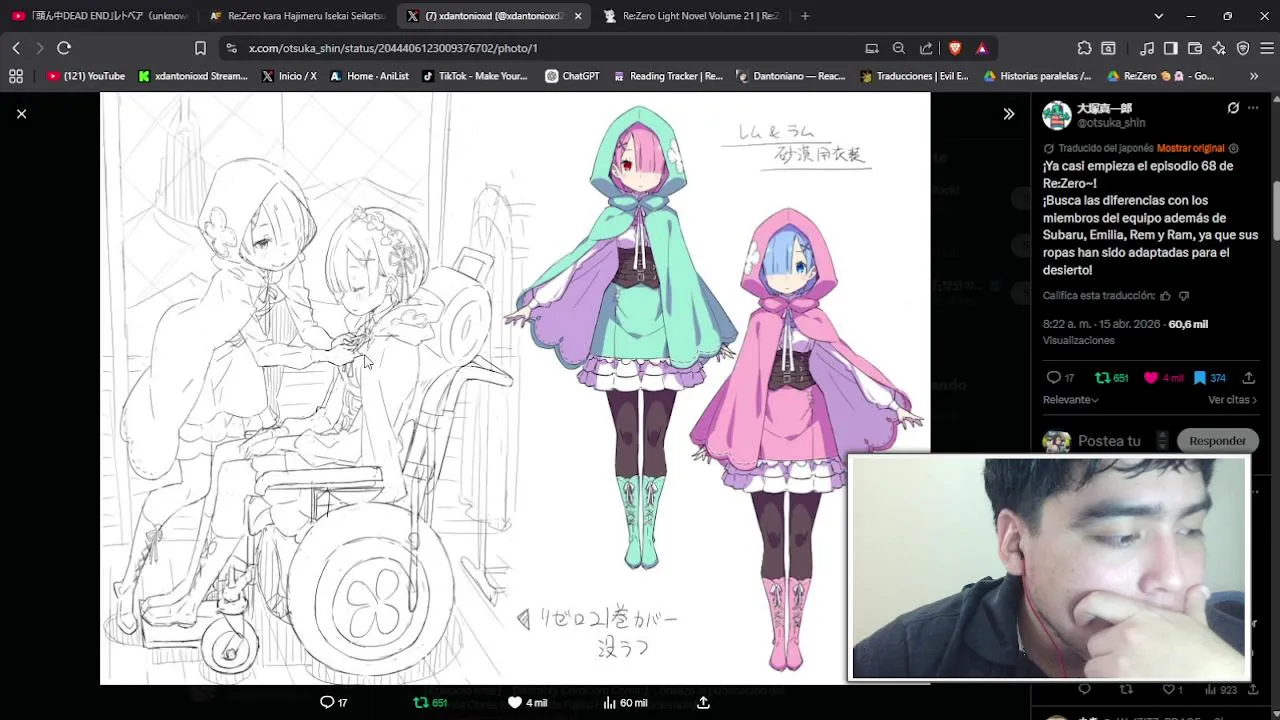Toggle the bookmark showing 374
Image resolution: width=1280 pixels, height=720 pixels.
[1210, 378]
